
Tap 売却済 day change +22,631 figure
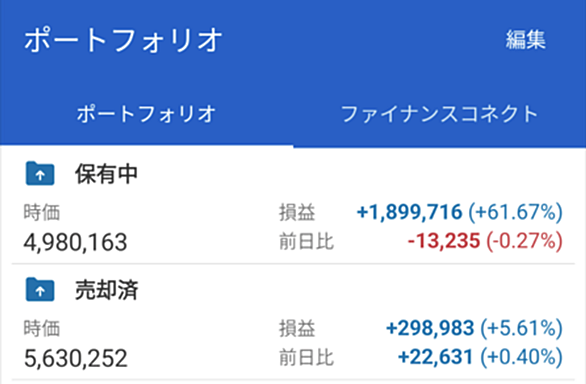pyautogui.click(x=436, y=356)
